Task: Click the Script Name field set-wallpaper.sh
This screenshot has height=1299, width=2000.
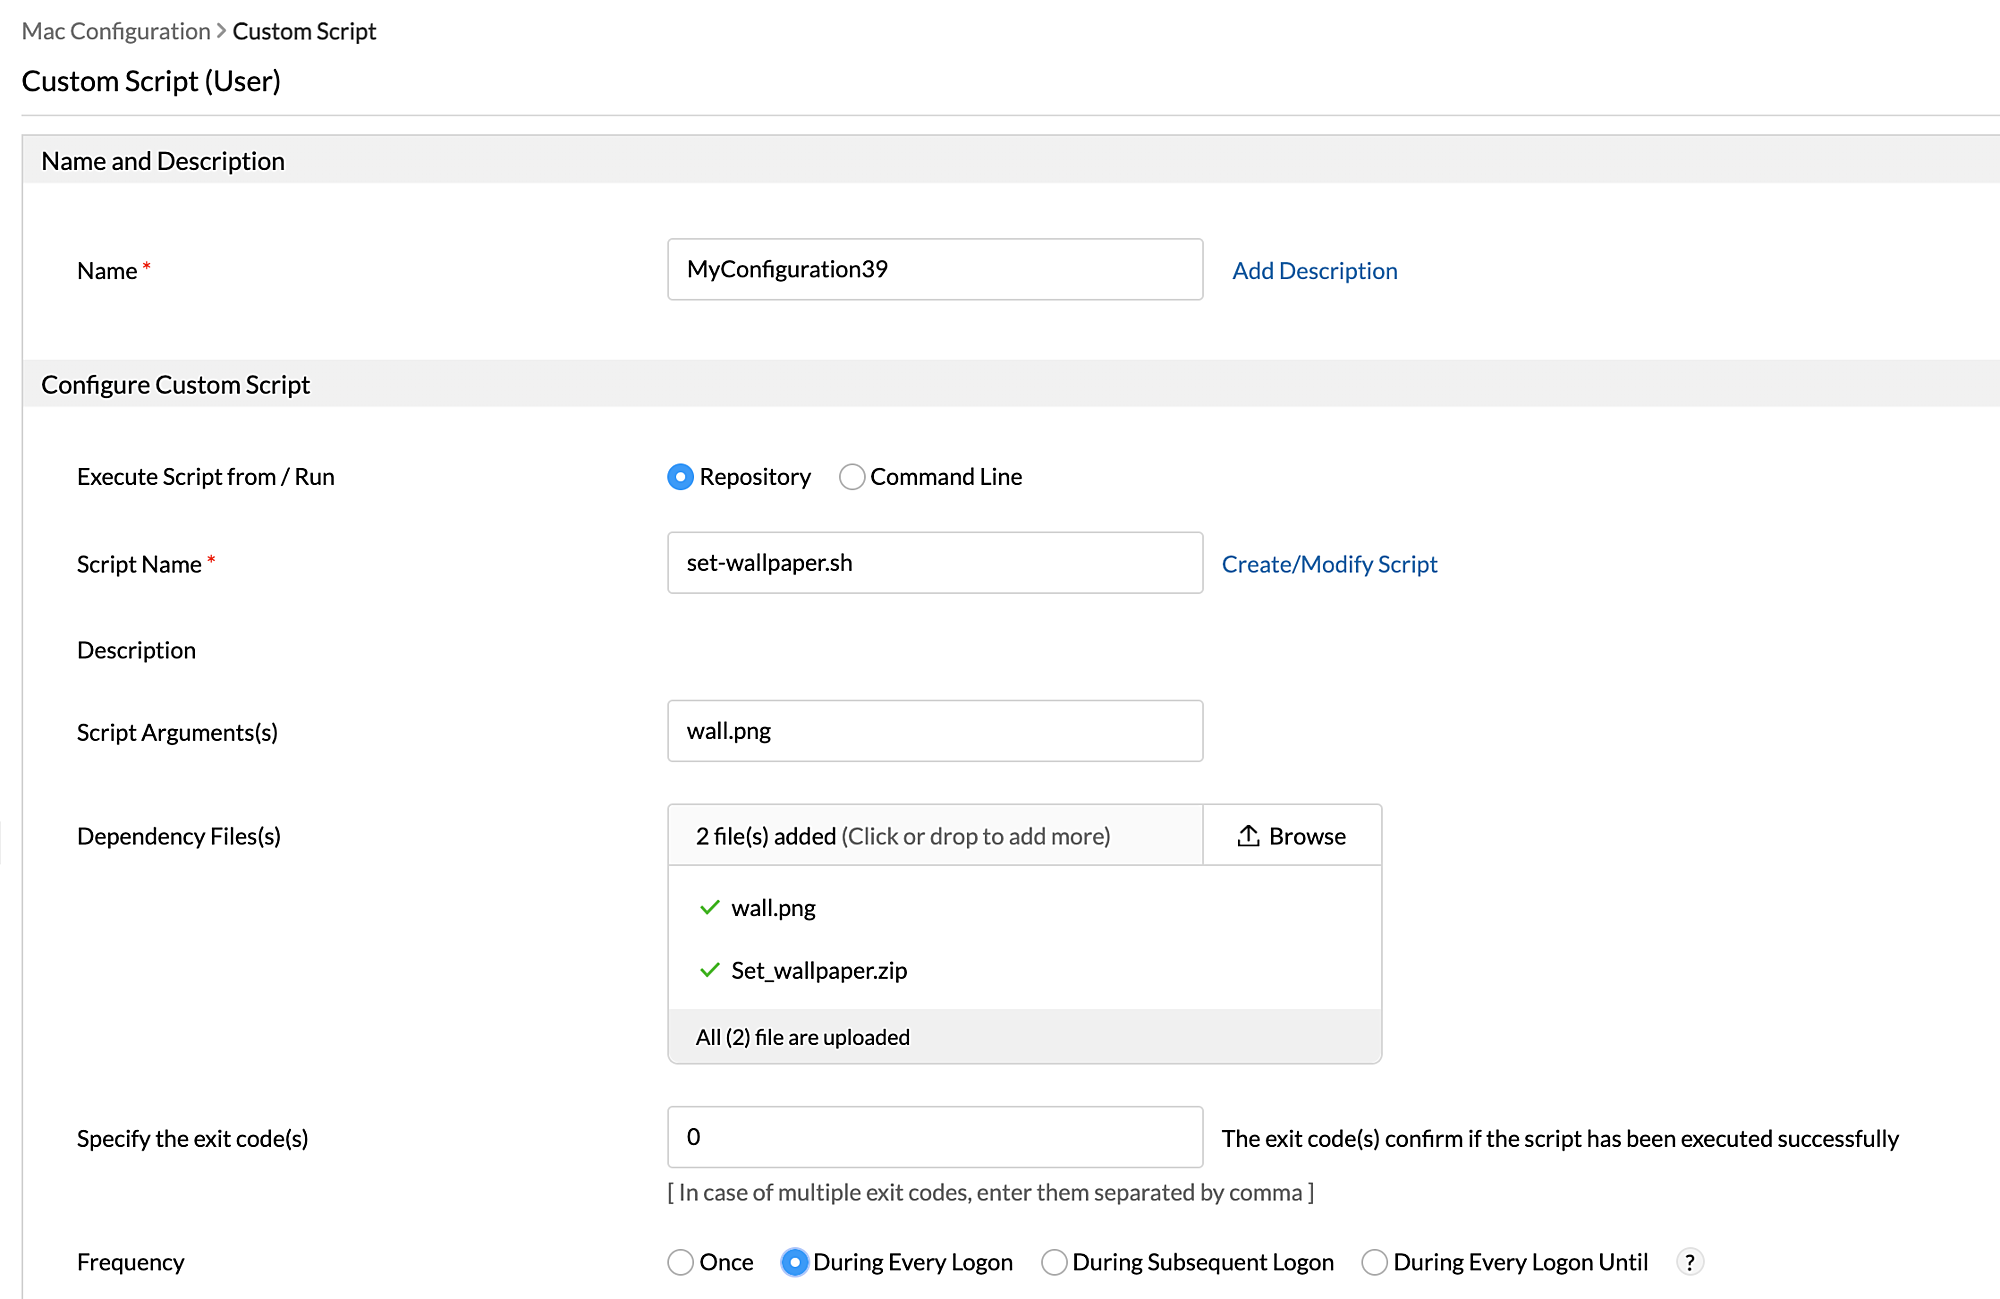Action: click(x=935, y=563)
